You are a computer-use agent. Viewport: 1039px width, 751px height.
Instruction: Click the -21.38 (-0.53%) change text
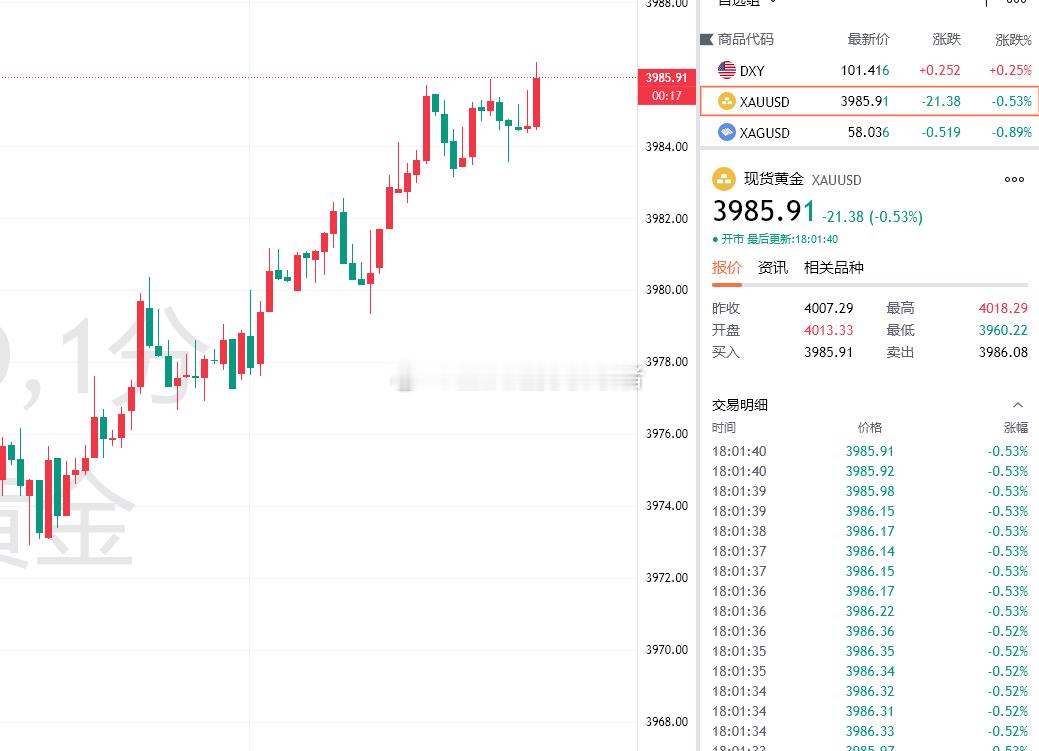tap(872, 217)
